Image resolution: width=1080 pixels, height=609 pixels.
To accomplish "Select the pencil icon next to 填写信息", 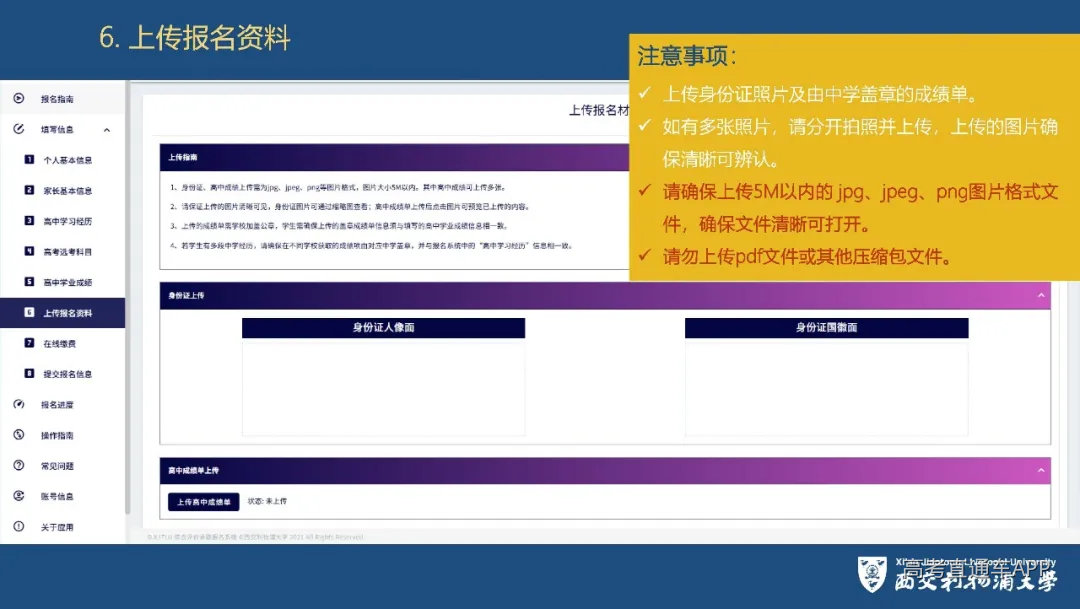I will [x=19, y=130].
